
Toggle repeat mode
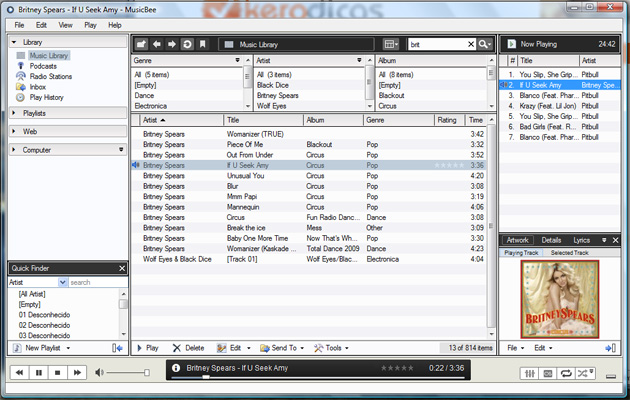[566, 373]
